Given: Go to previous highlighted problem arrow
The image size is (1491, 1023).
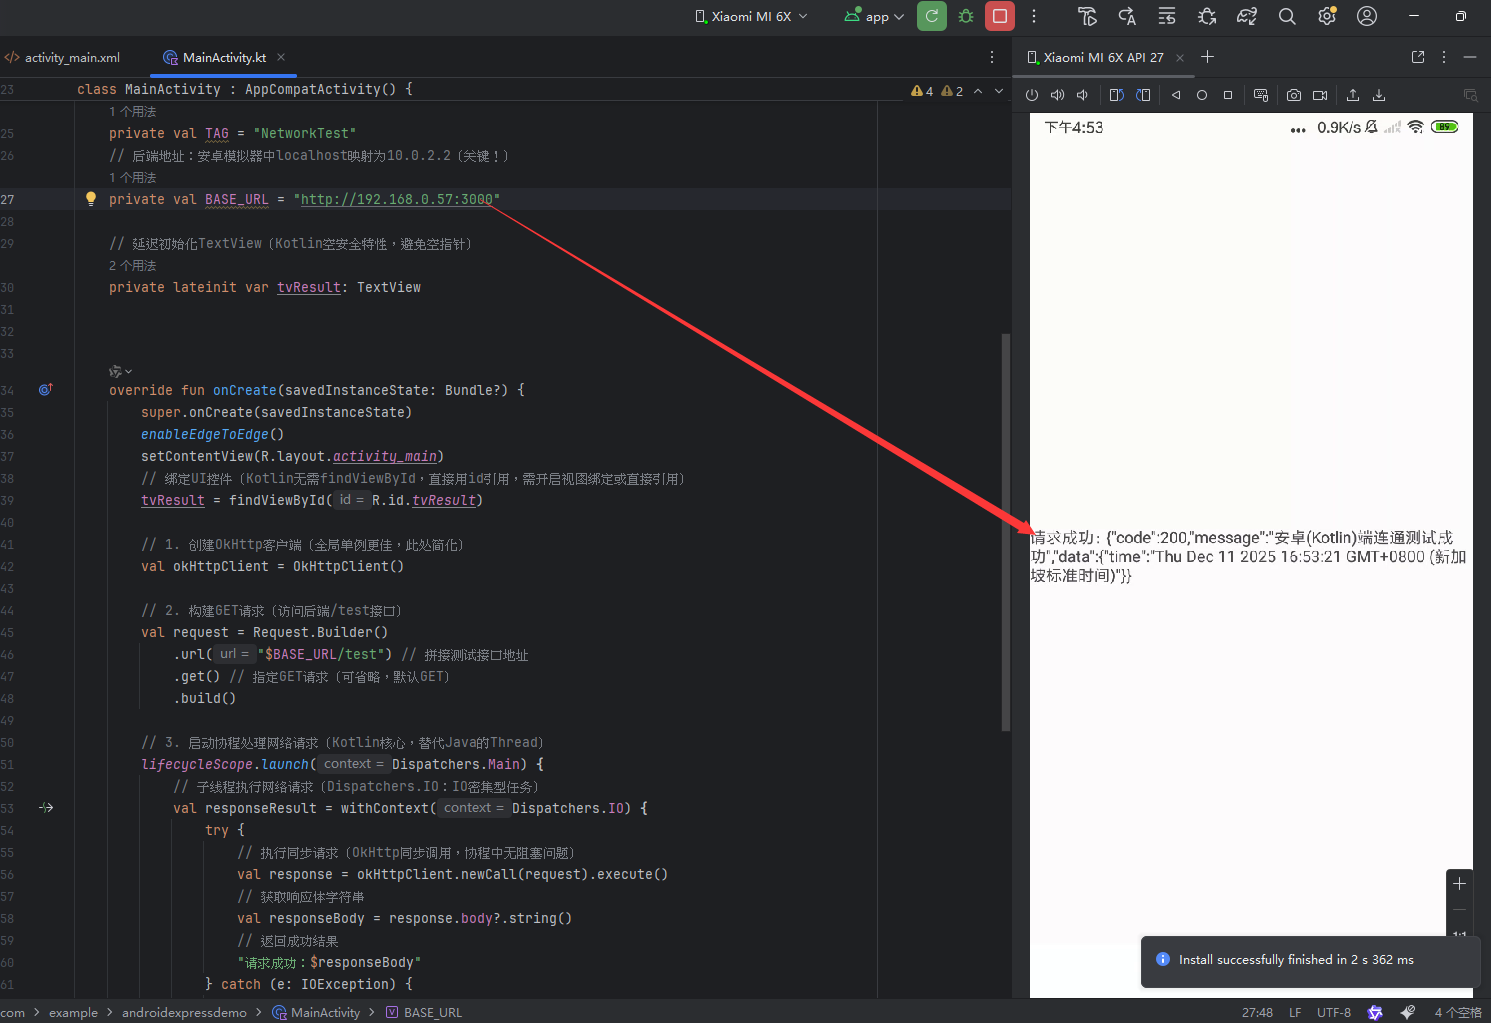Looking at the screenshot, I should pos(978,91).
